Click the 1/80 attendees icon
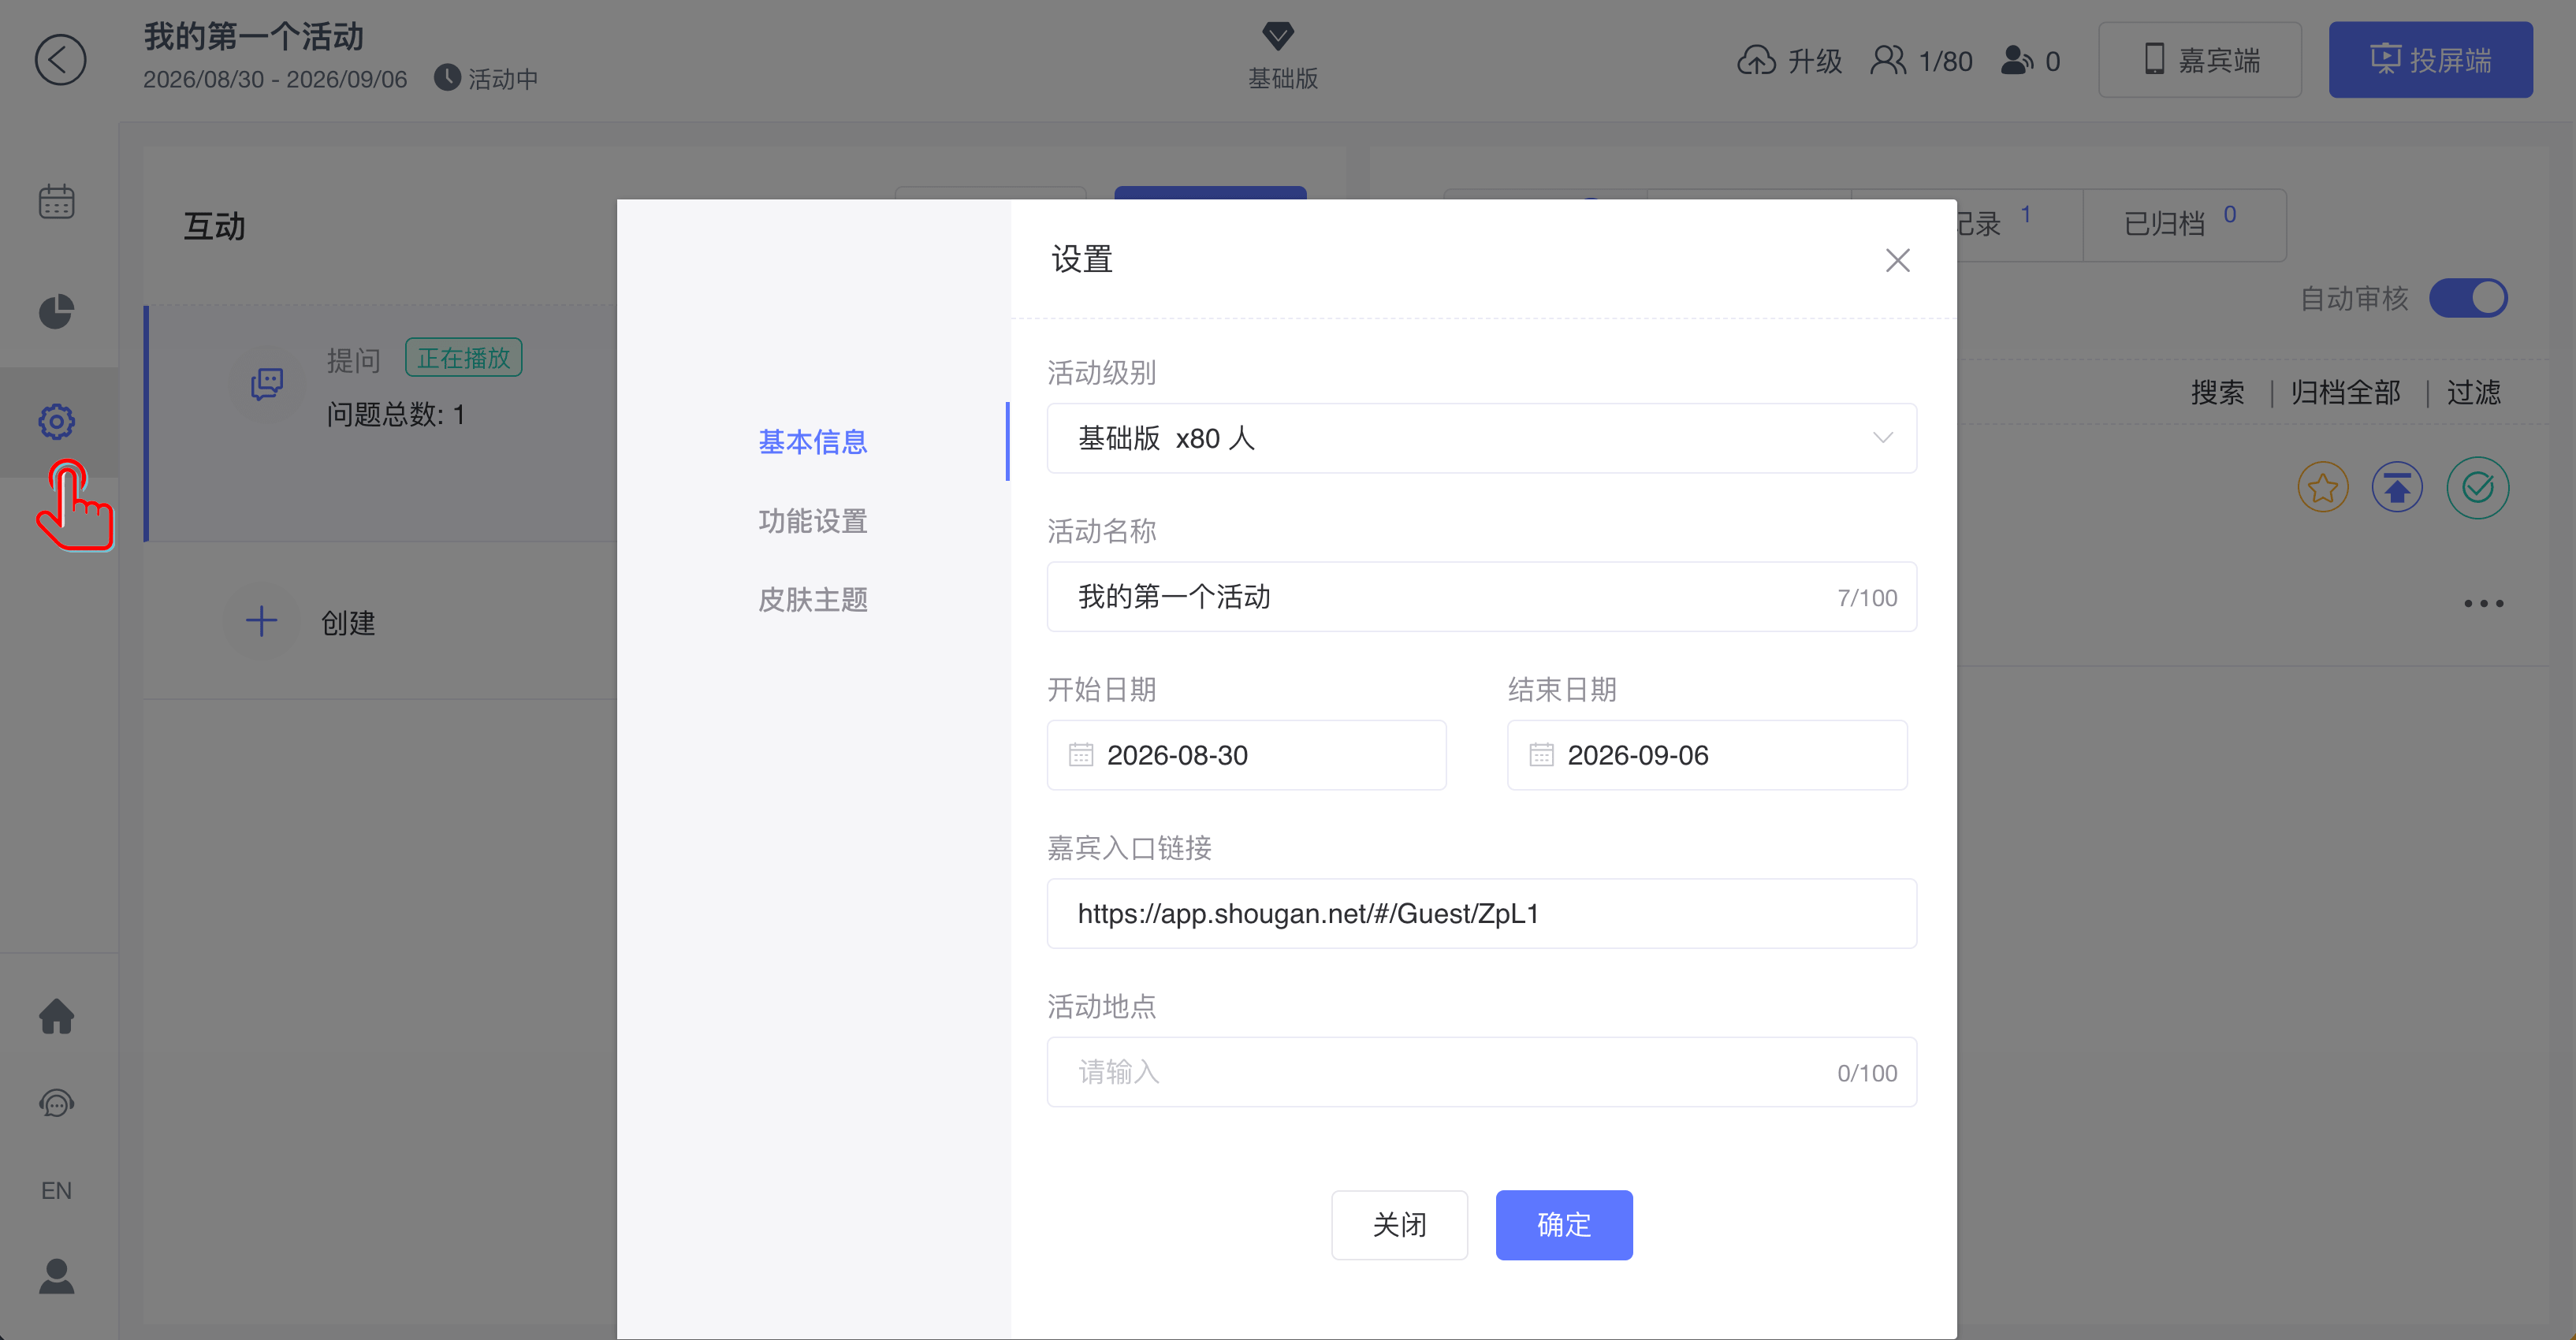 coord(1888,61)
